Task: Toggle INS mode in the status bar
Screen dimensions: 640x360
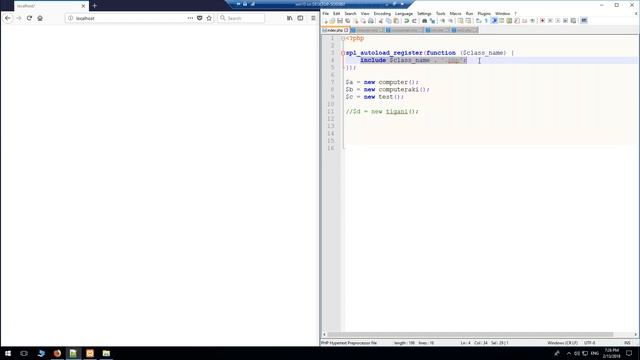Action: 627,343
